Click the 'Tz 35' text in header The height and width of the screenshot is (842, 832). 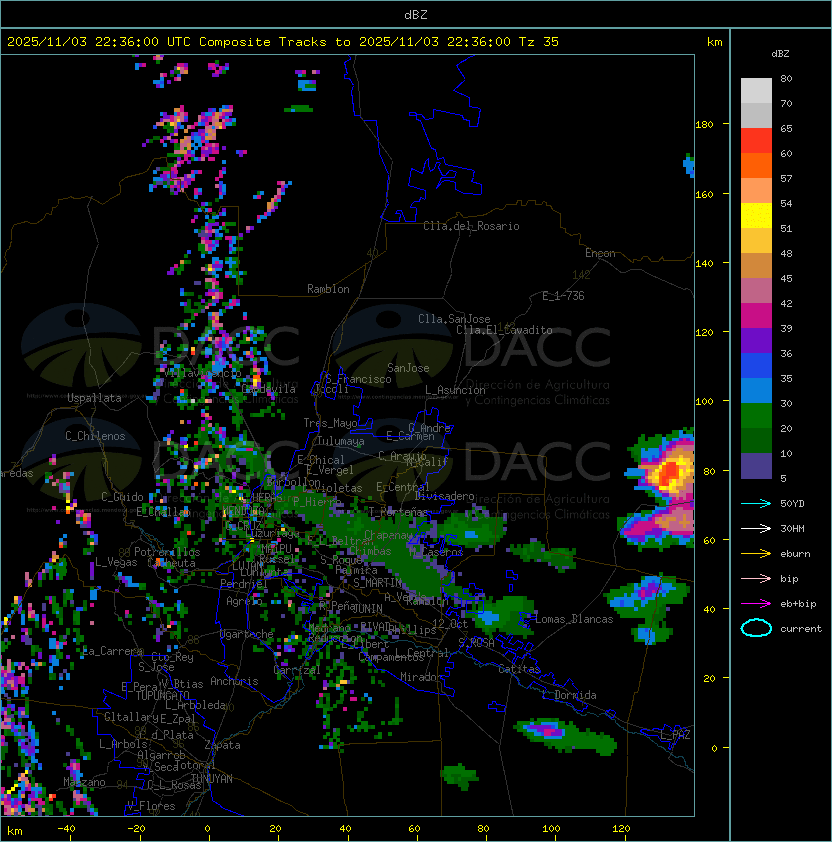click(x=539, y=42)
